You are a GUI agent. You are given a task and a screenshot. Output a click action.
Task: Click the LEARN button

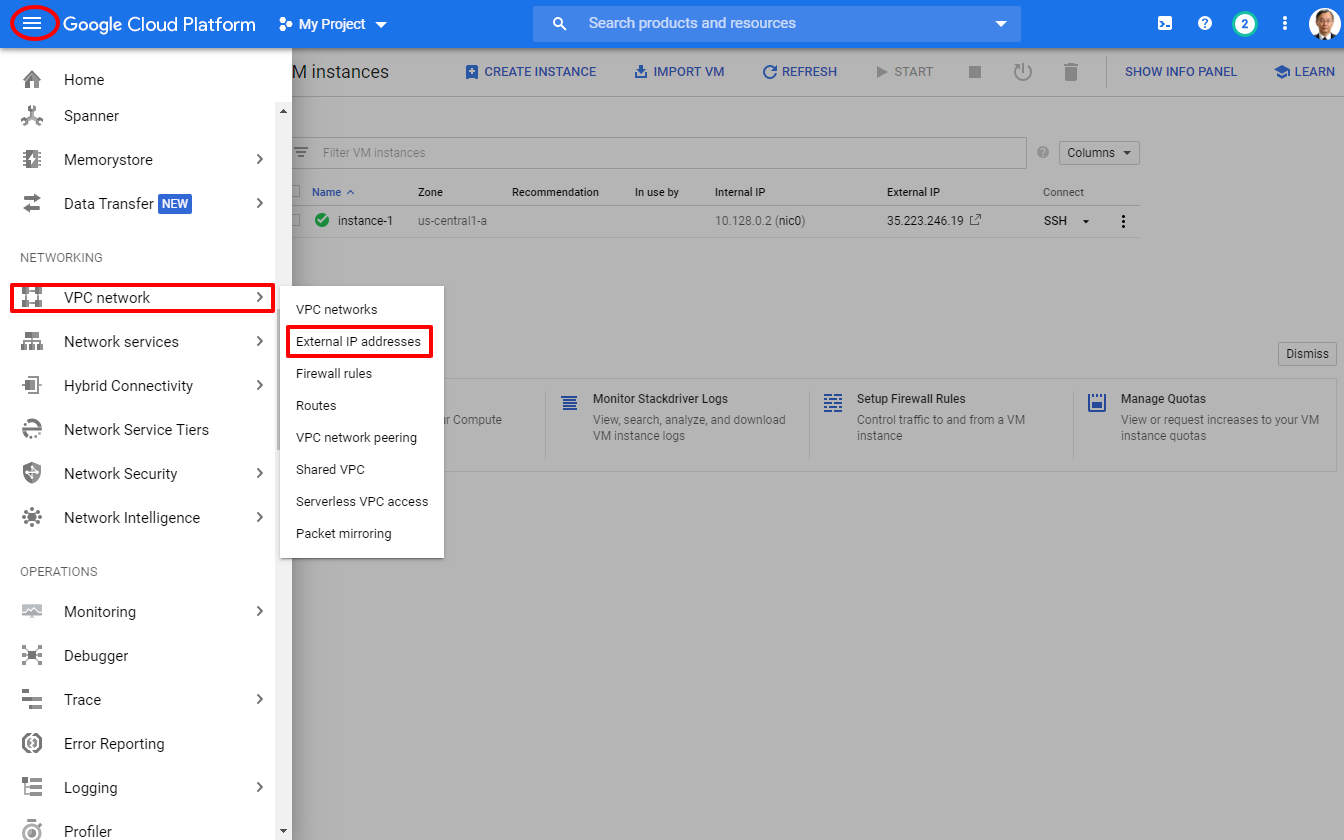(x=1305, y=72)
